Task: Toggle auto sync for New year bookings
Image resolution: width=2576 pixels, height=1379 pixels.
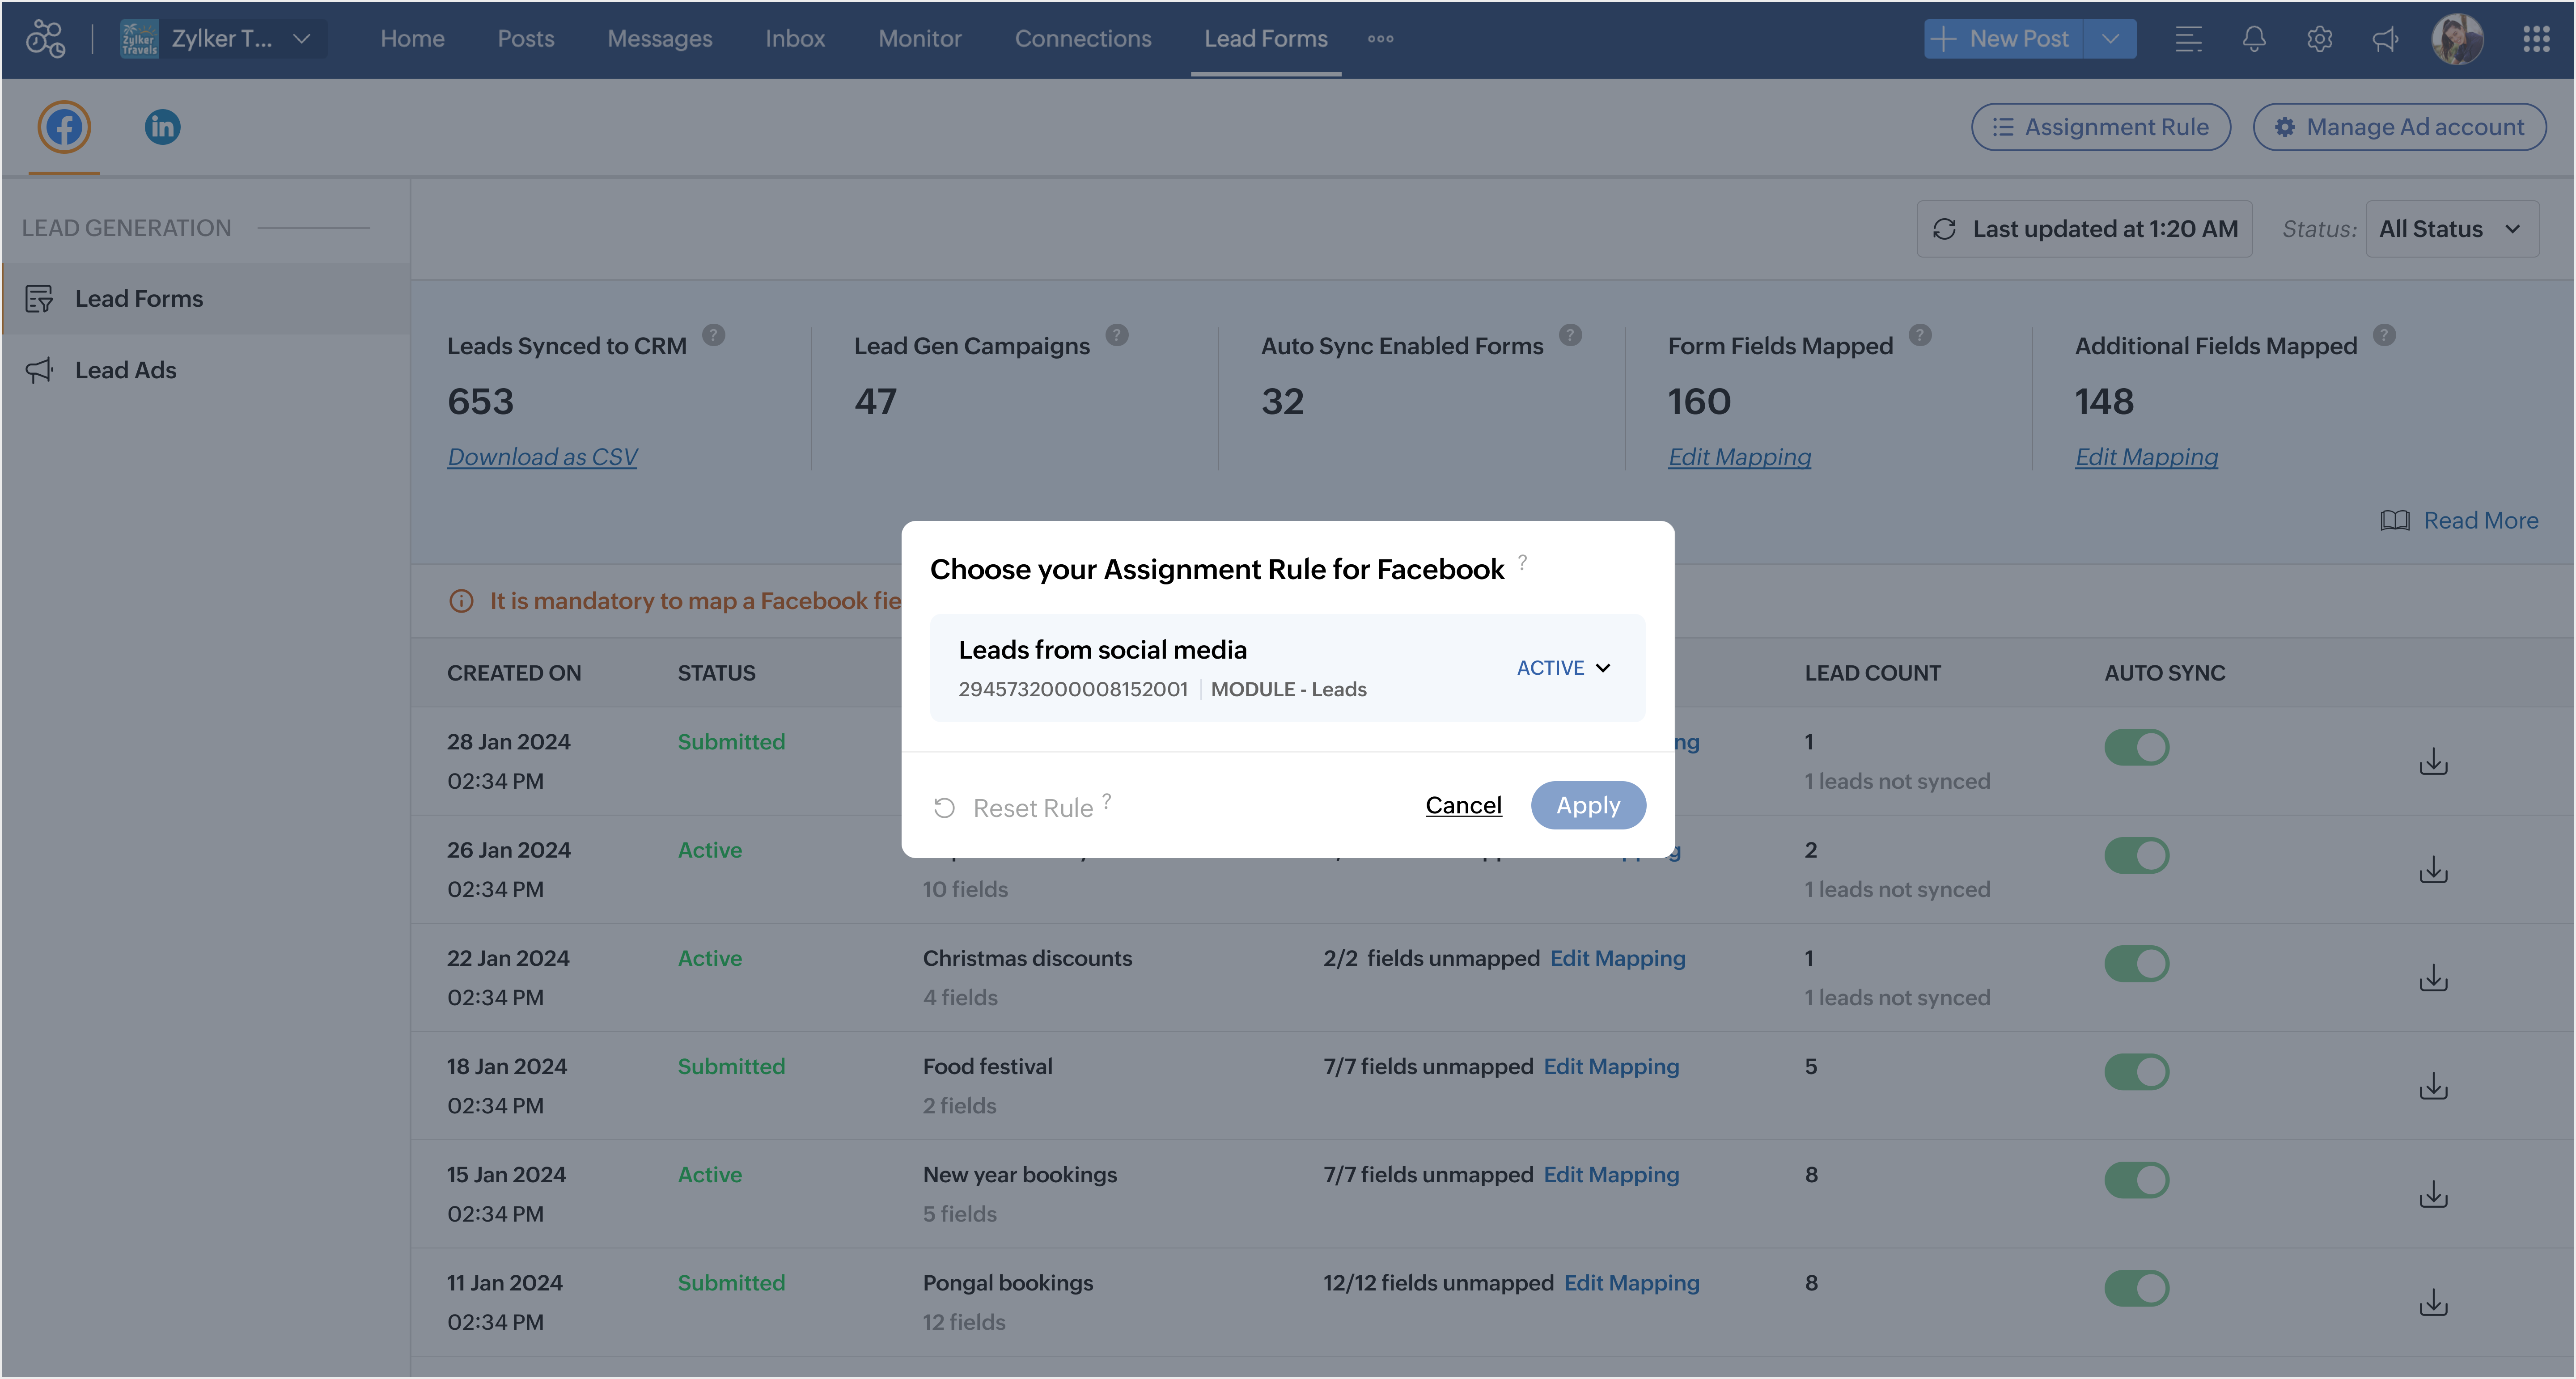Action: coord(2136,1180)
